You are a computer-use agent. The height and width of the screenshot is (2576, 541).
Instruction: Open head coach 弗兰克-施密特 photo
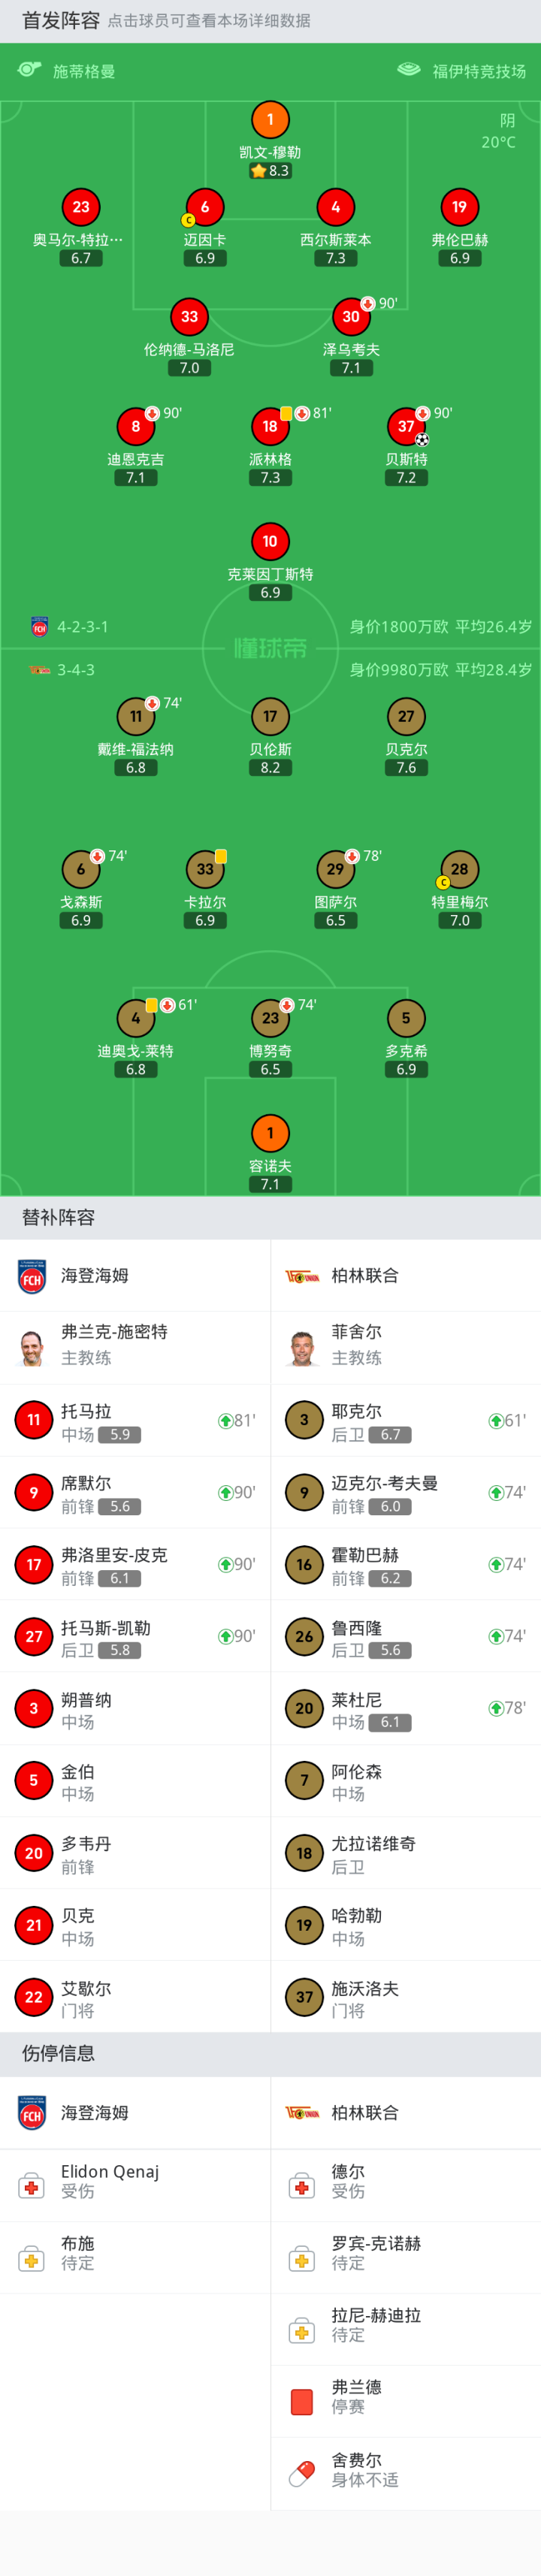32,1347
